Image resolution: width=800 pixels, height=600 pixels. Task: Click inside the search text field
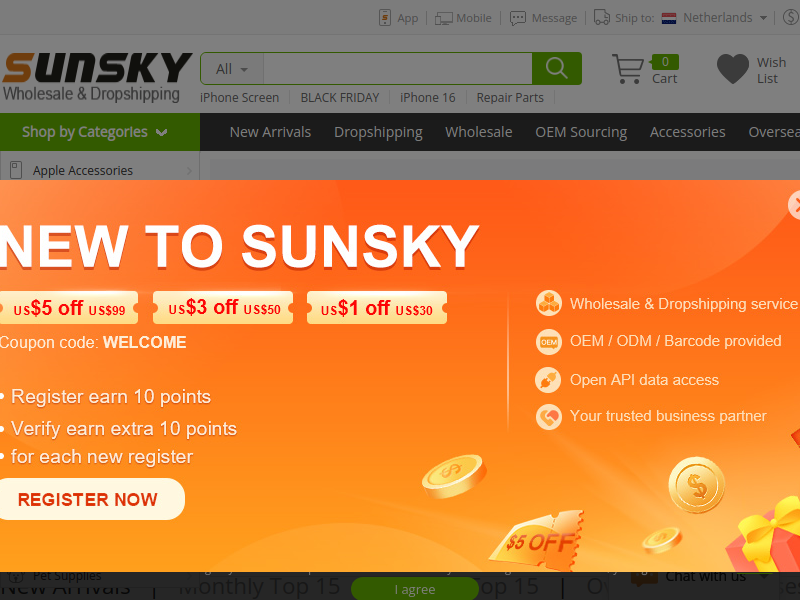pos(397,69)
